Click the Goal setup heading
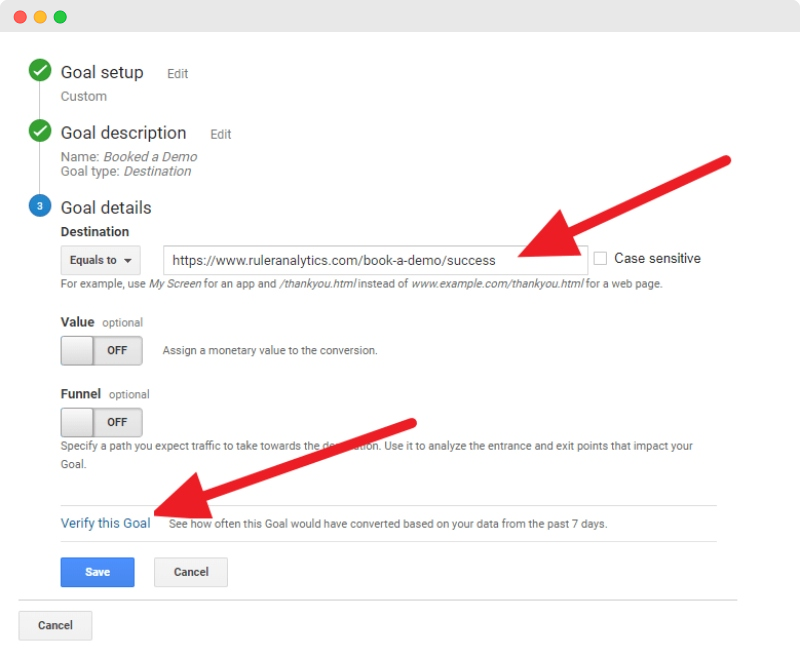The image size is (800, 657). tap(102, 72)
